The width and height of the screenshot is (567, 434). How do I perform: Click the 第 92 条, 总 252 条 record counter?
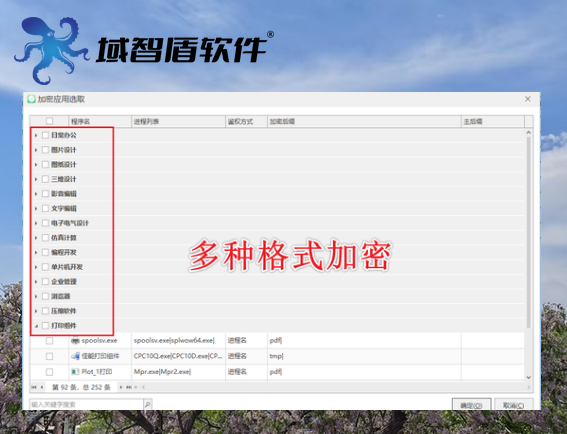click(81, 387)
